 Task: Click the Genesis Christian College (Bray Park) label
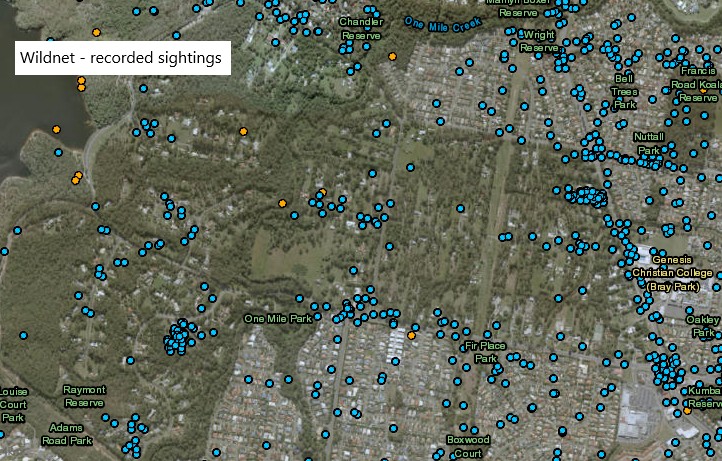pos(672,273)
